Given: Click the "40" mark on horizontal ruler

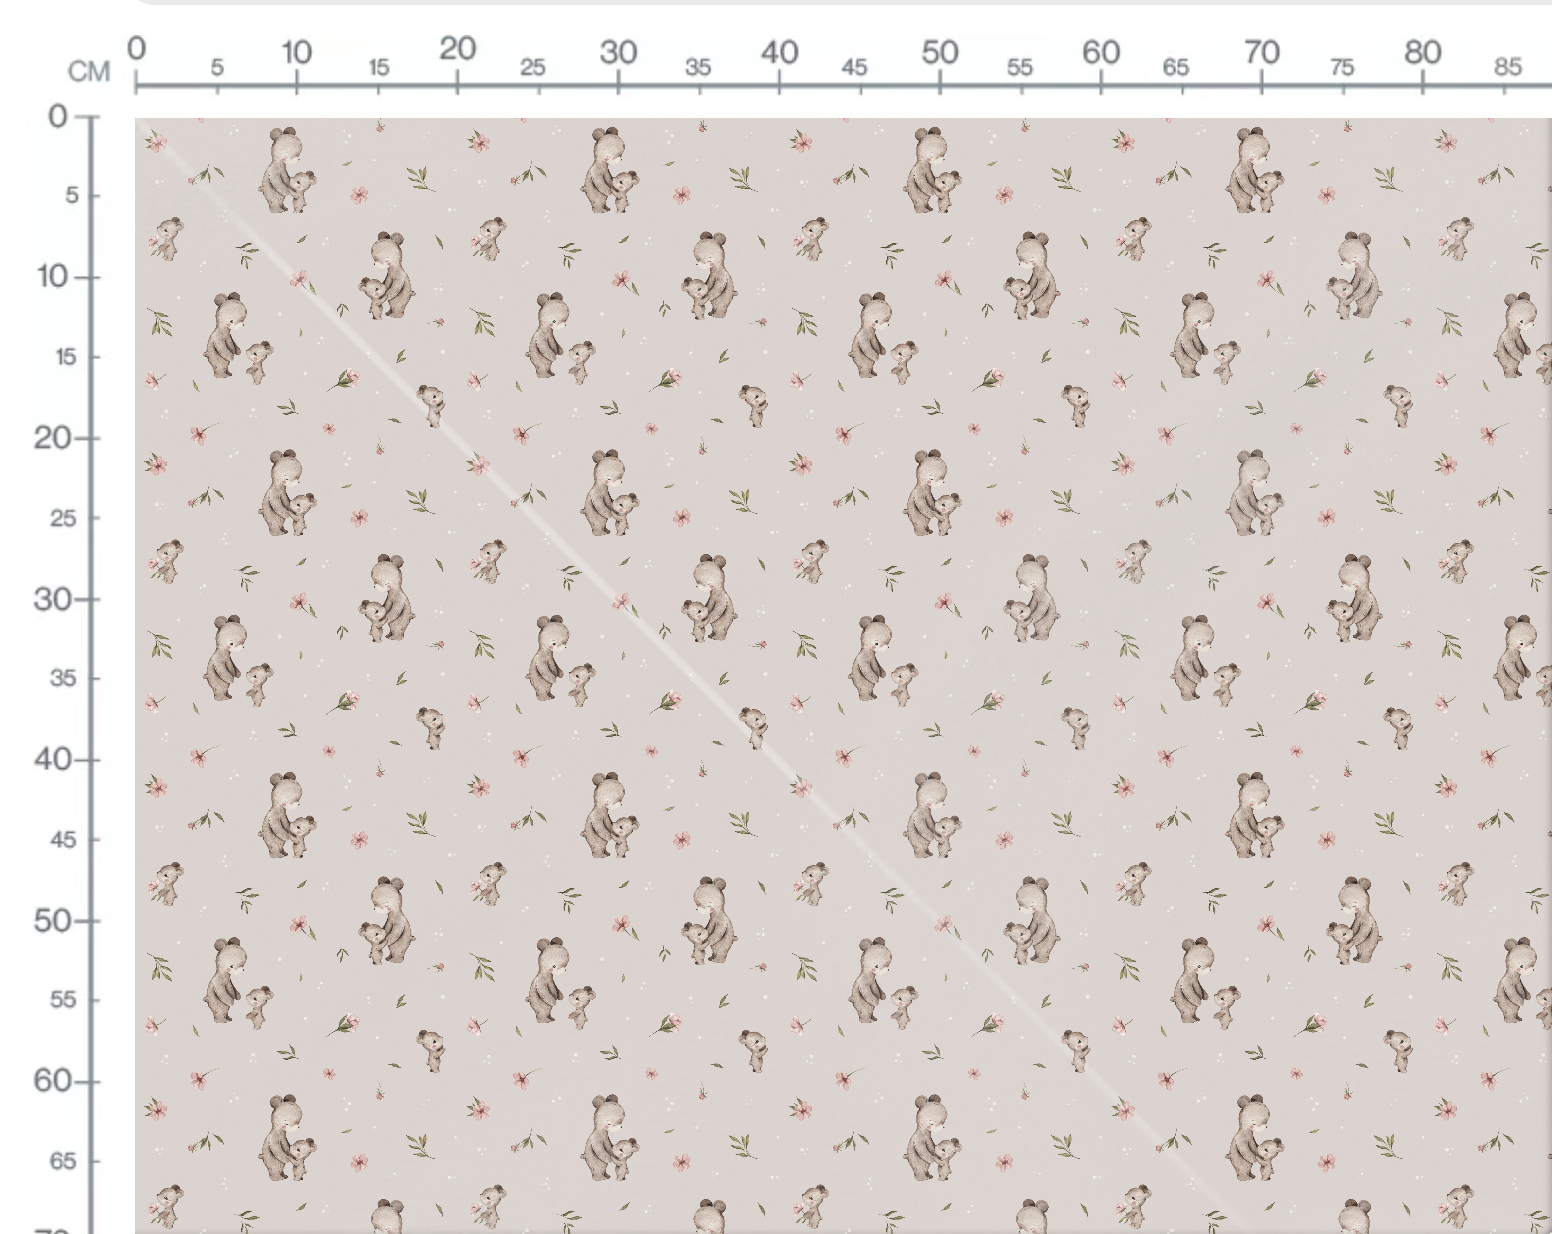Looking at the screenshot, I should (779, 52).
